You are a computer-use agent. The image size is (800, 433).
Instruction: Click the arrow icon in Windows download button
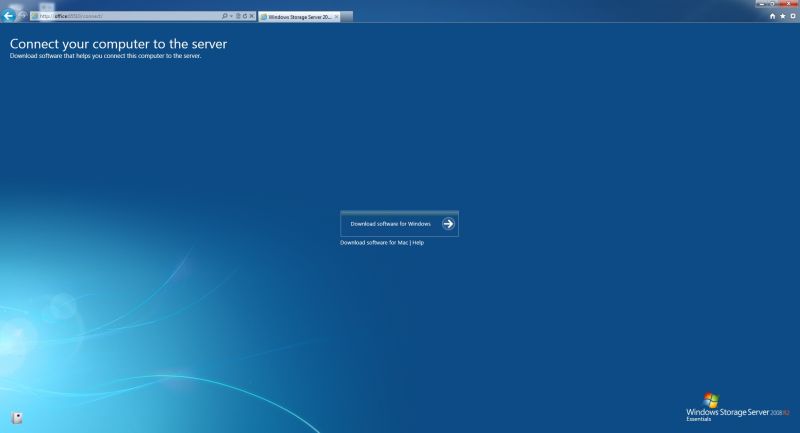tap(448, 224)
